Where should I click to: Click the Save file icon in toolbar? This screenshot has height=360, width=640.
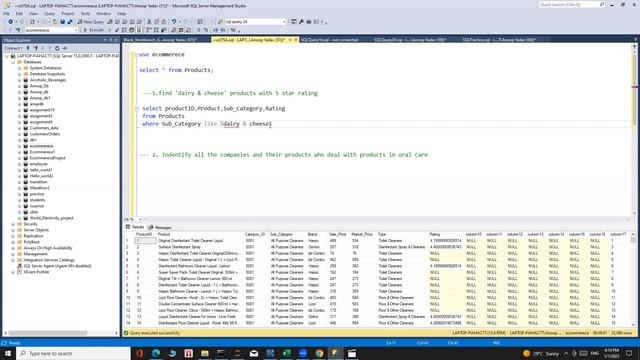[x=62, y=22]
